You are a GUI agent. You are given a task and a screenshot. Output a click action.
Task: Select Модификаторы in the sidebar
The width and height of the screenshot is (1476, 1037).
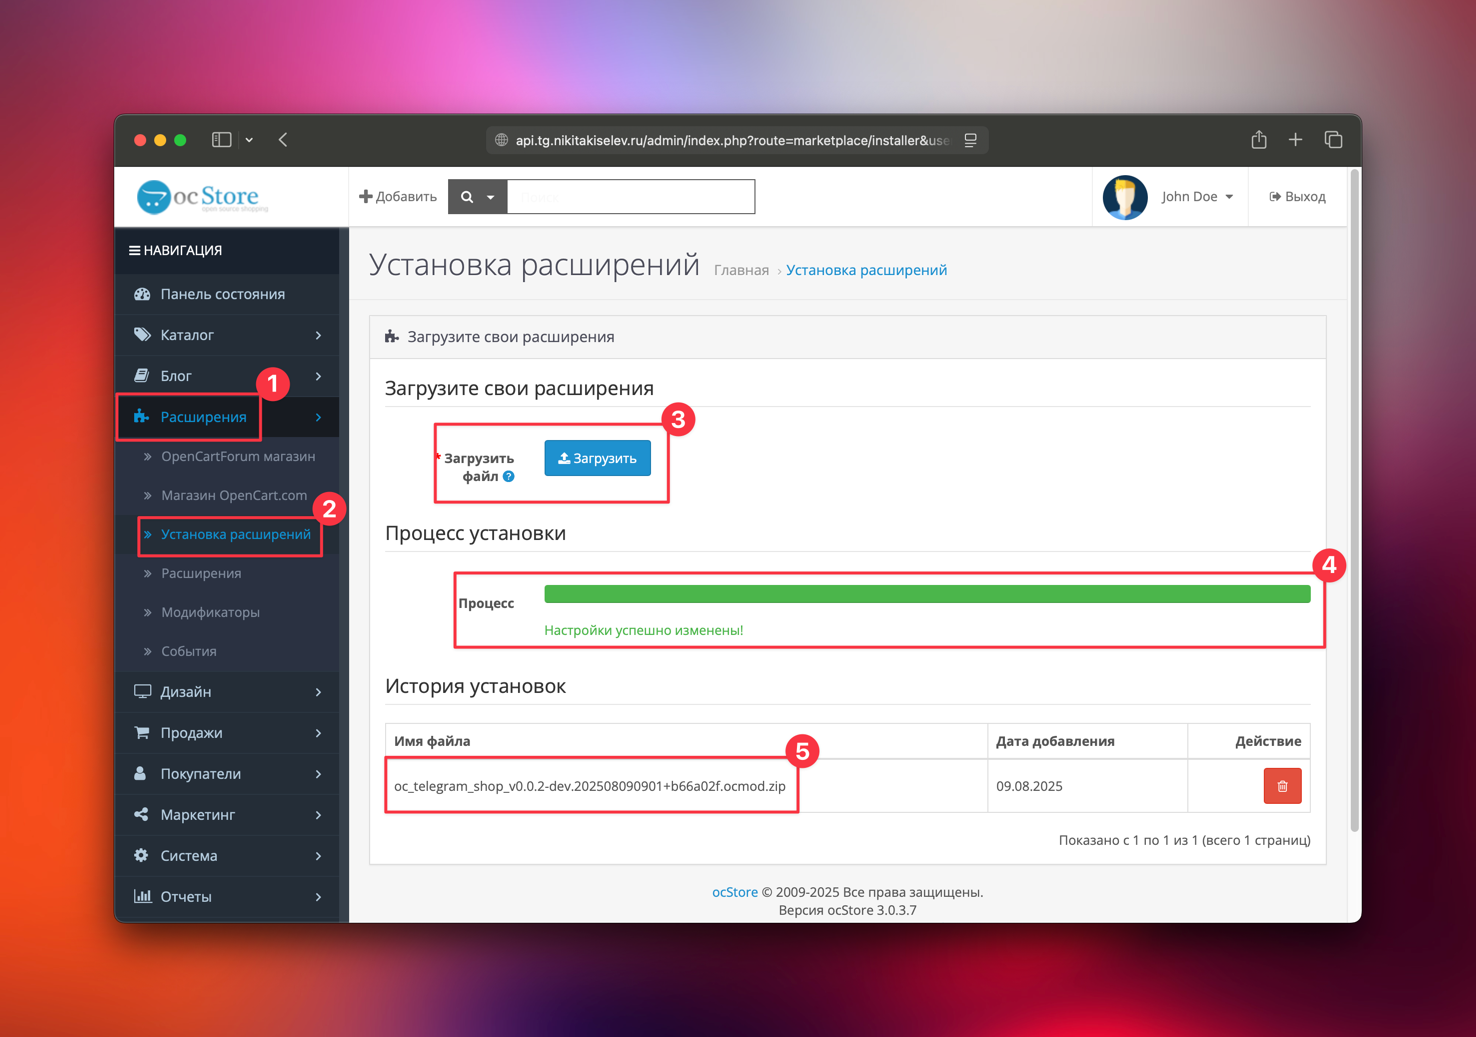point(210,612)
